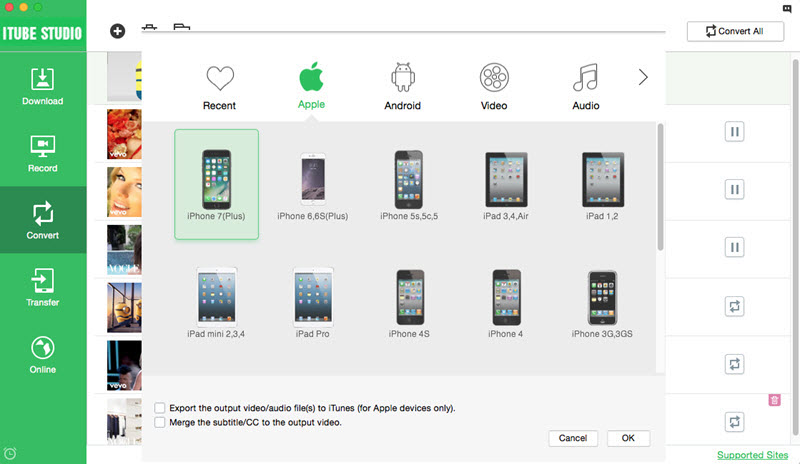This screenshot has height=464, width=800.
Task: Click the add (plus) button
Action: click(117, 31)
